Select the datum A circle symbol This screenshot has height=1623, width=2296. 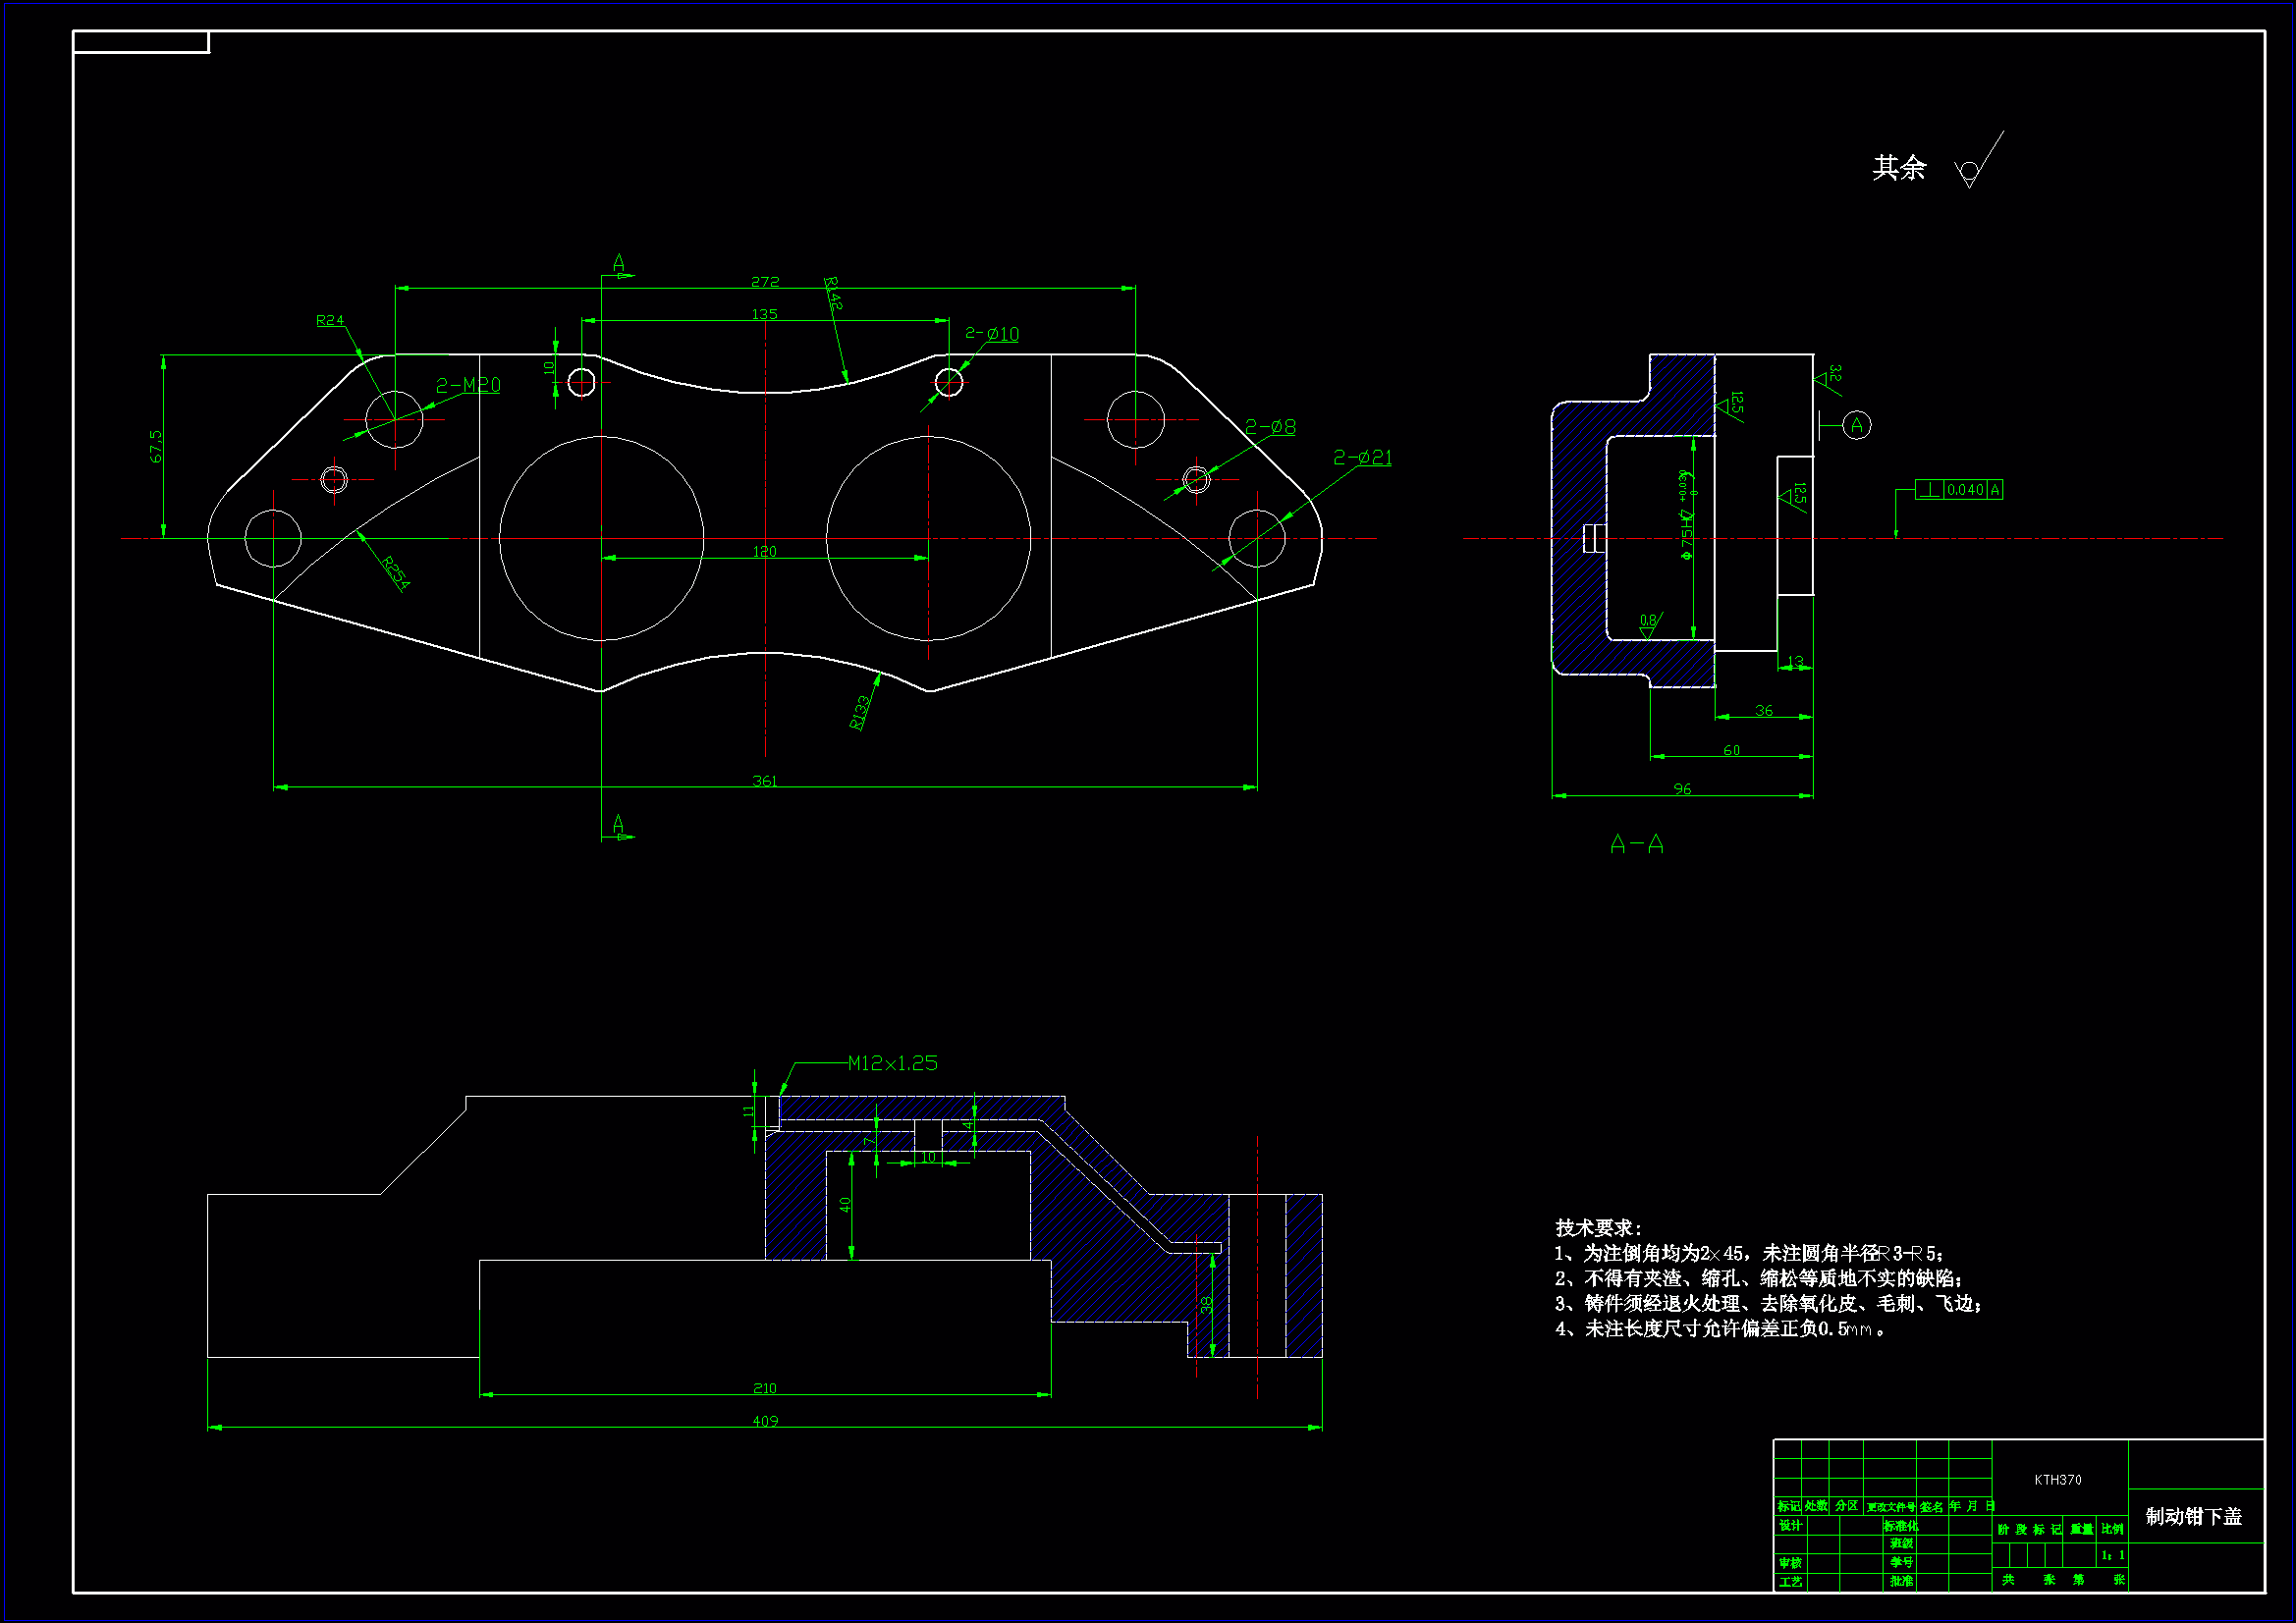click(x=1857, y=425)
